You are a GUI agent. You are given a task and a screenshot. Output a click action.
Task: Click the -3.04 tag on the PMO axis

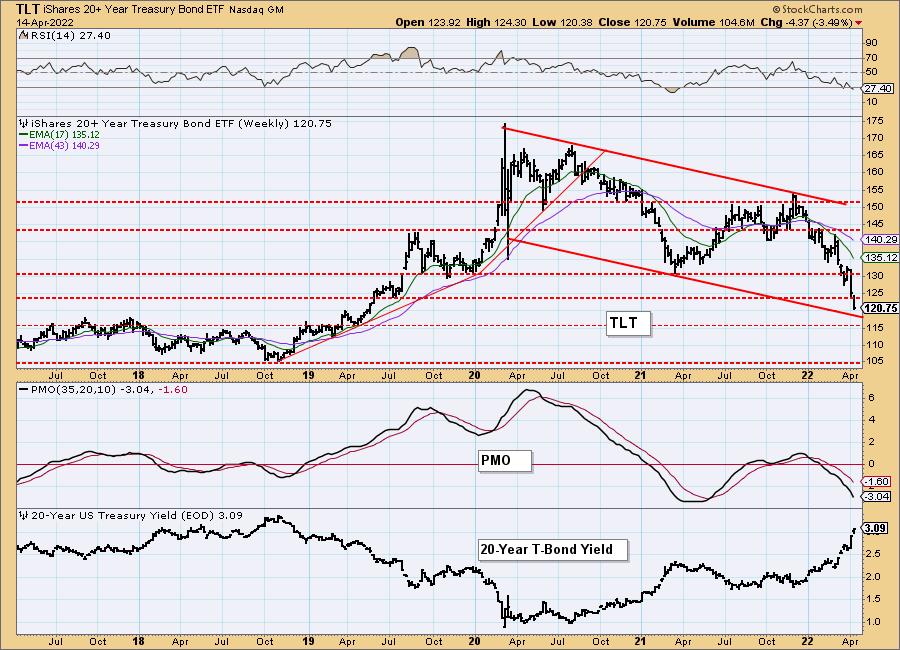click(x=878, y=496)
